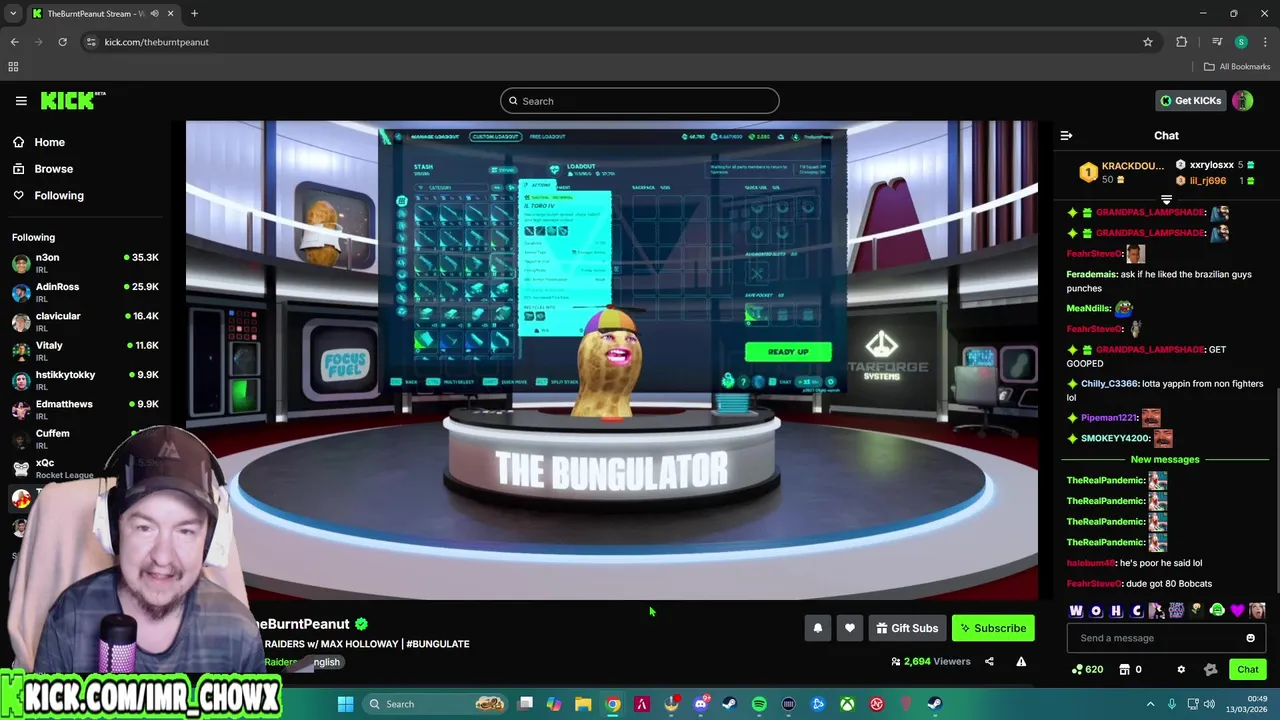Viewport: 1280px width, 720px height.
Task: Click the 2,694 Viewers count
Action: [x=930, y=662]
